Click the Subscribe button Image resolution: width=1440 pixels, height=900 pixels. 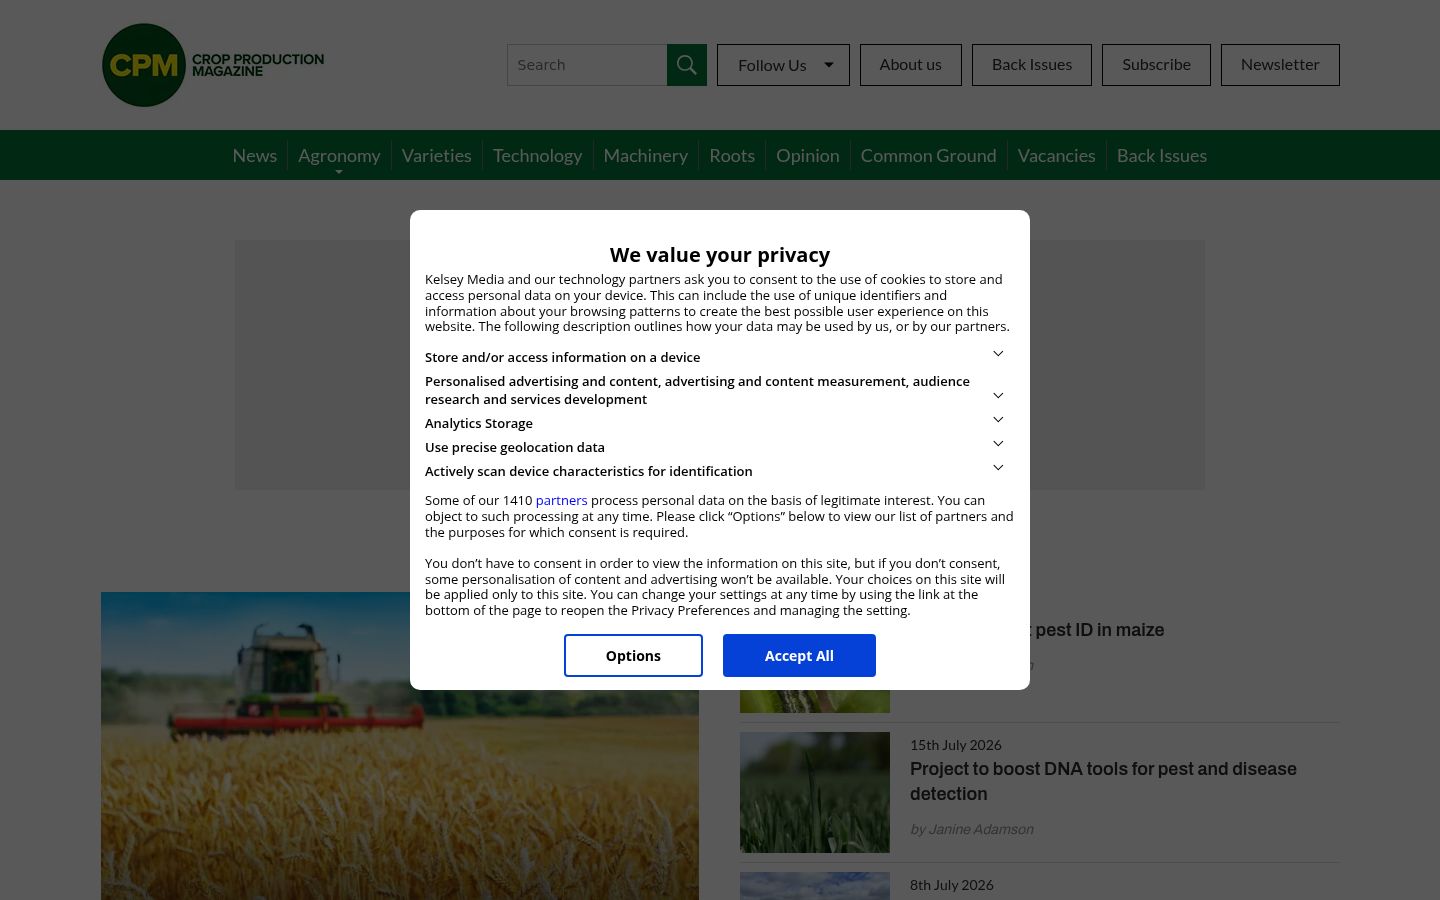(1156, 65)
